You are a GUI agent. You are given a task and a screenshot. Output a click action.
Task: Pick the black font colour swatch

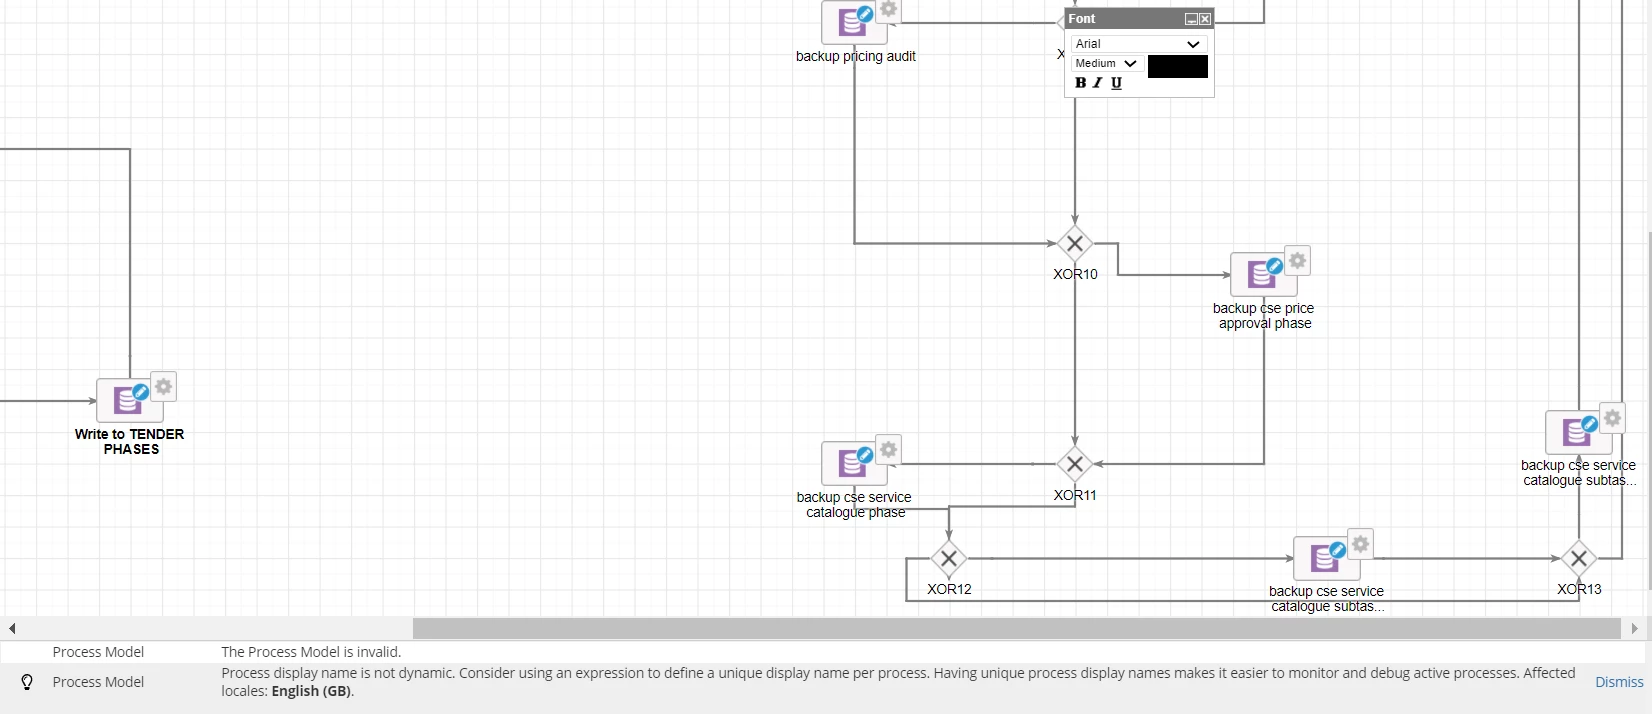tap(1178, 66)
